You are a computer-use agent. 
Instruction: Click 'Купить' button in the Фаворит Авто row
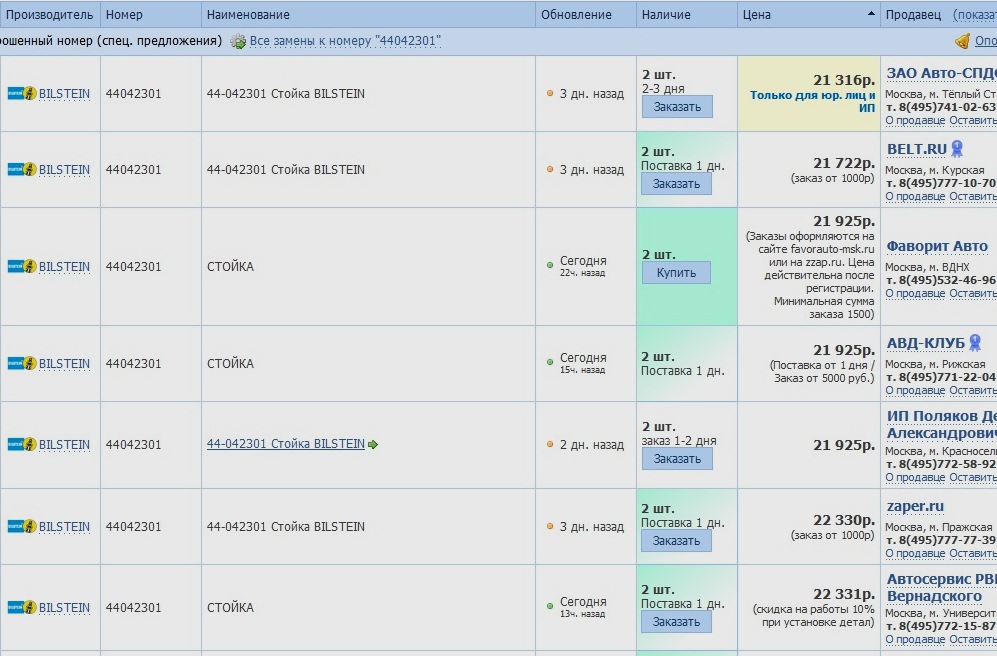point(676,273)
